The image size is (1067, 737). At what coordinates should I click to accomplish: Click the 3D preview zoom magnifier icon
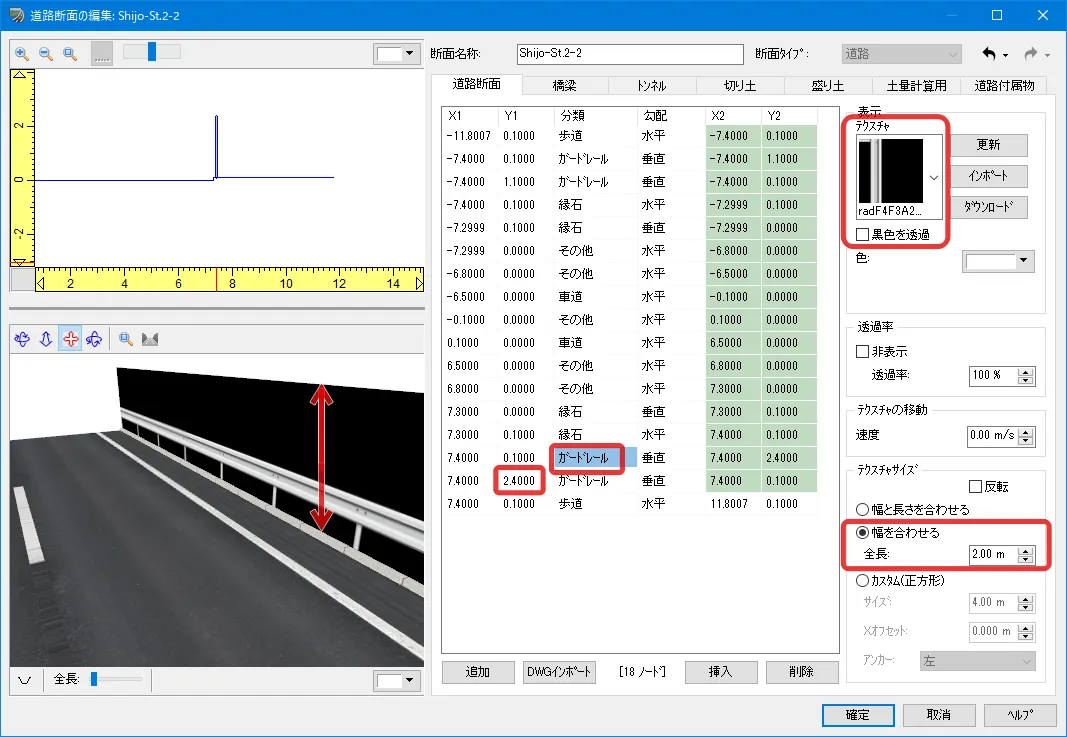pos(126,340)
